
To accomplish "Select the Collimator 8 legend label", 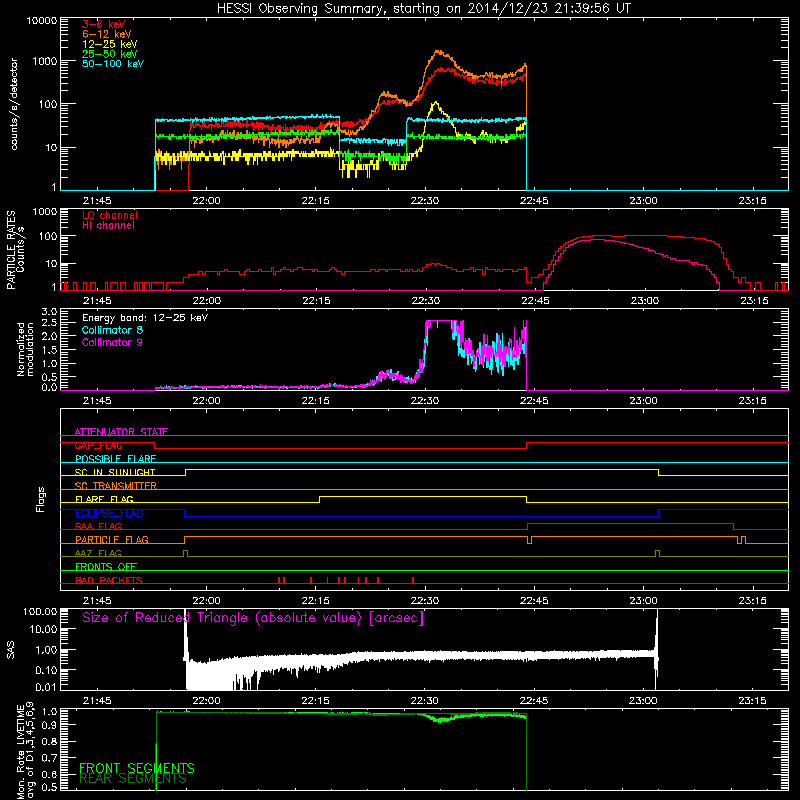I will tap(112, 330).
